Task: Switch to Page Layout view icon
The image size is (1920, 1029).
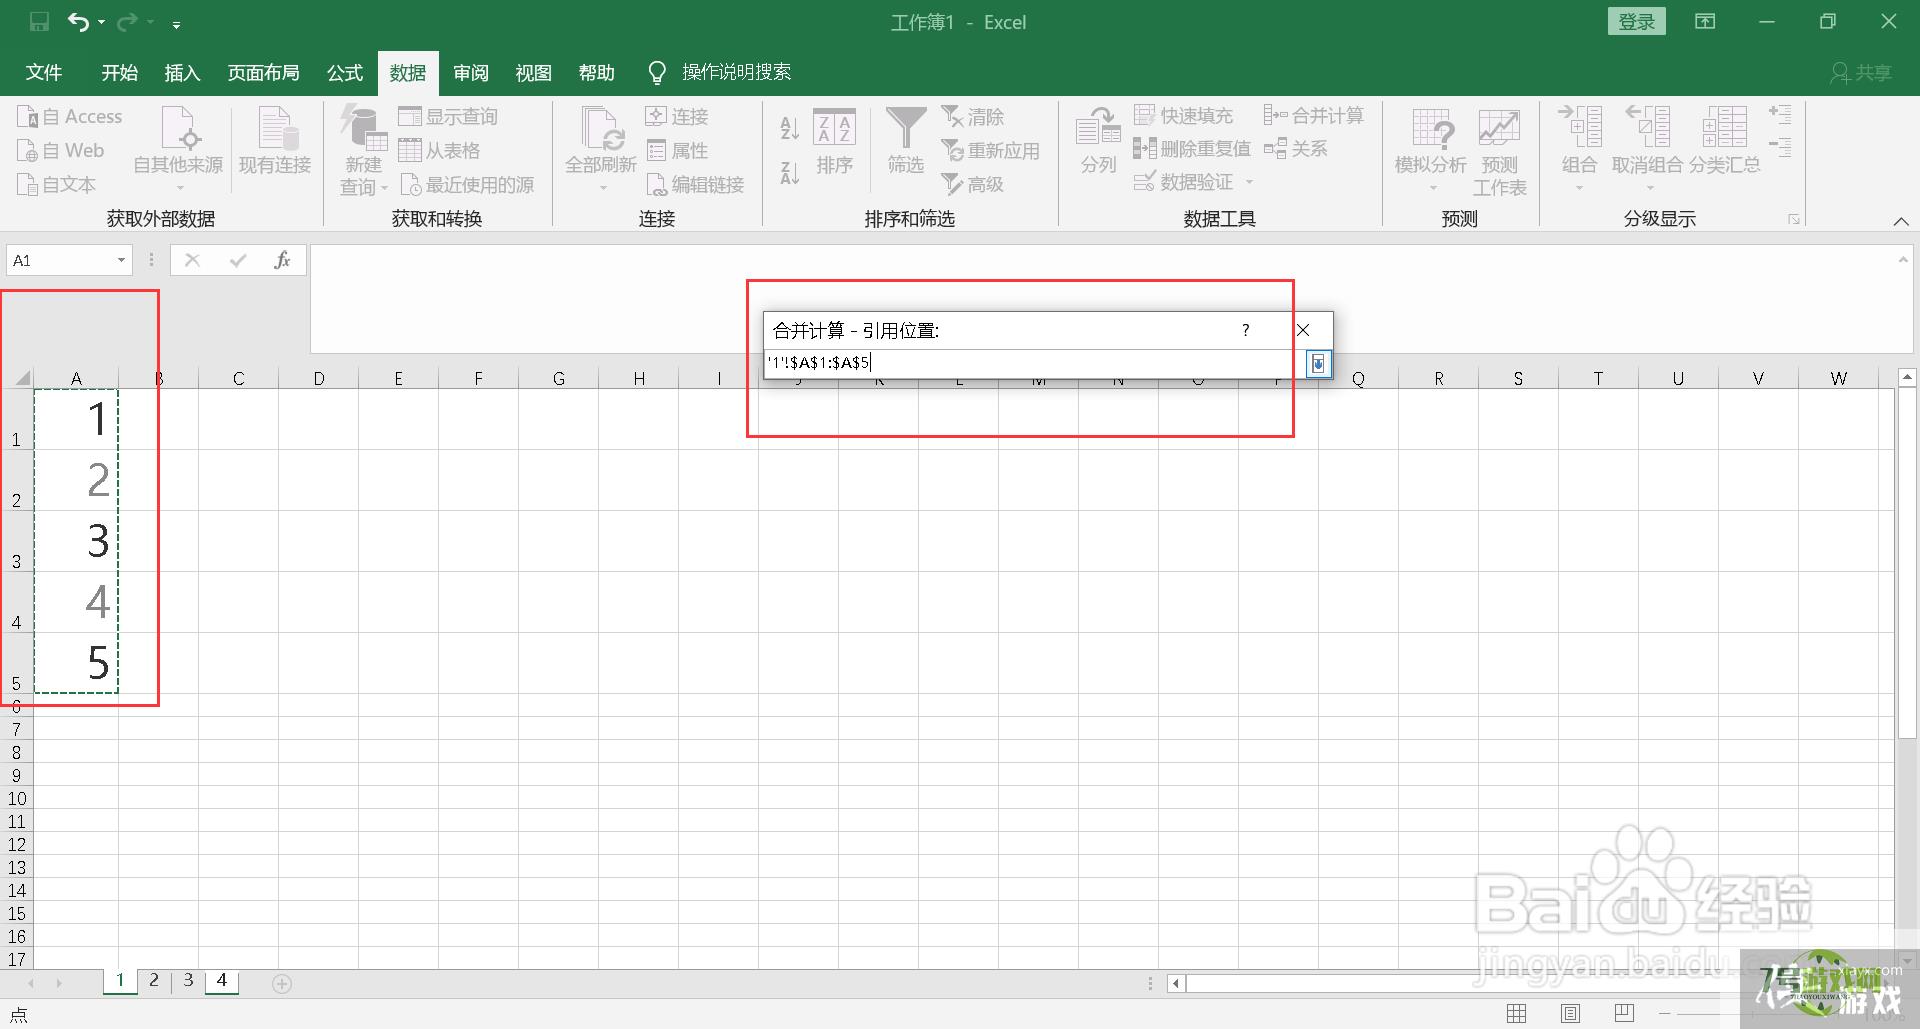Action: [1570, 1014]
